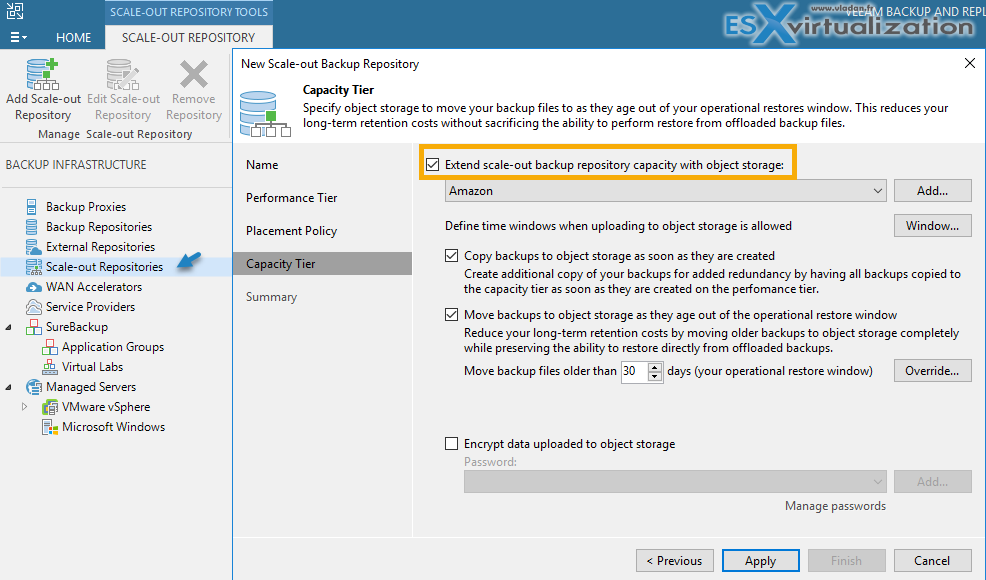Select Backup Repositories tree item
Screen dimensions: 986x580
[99, 226]
